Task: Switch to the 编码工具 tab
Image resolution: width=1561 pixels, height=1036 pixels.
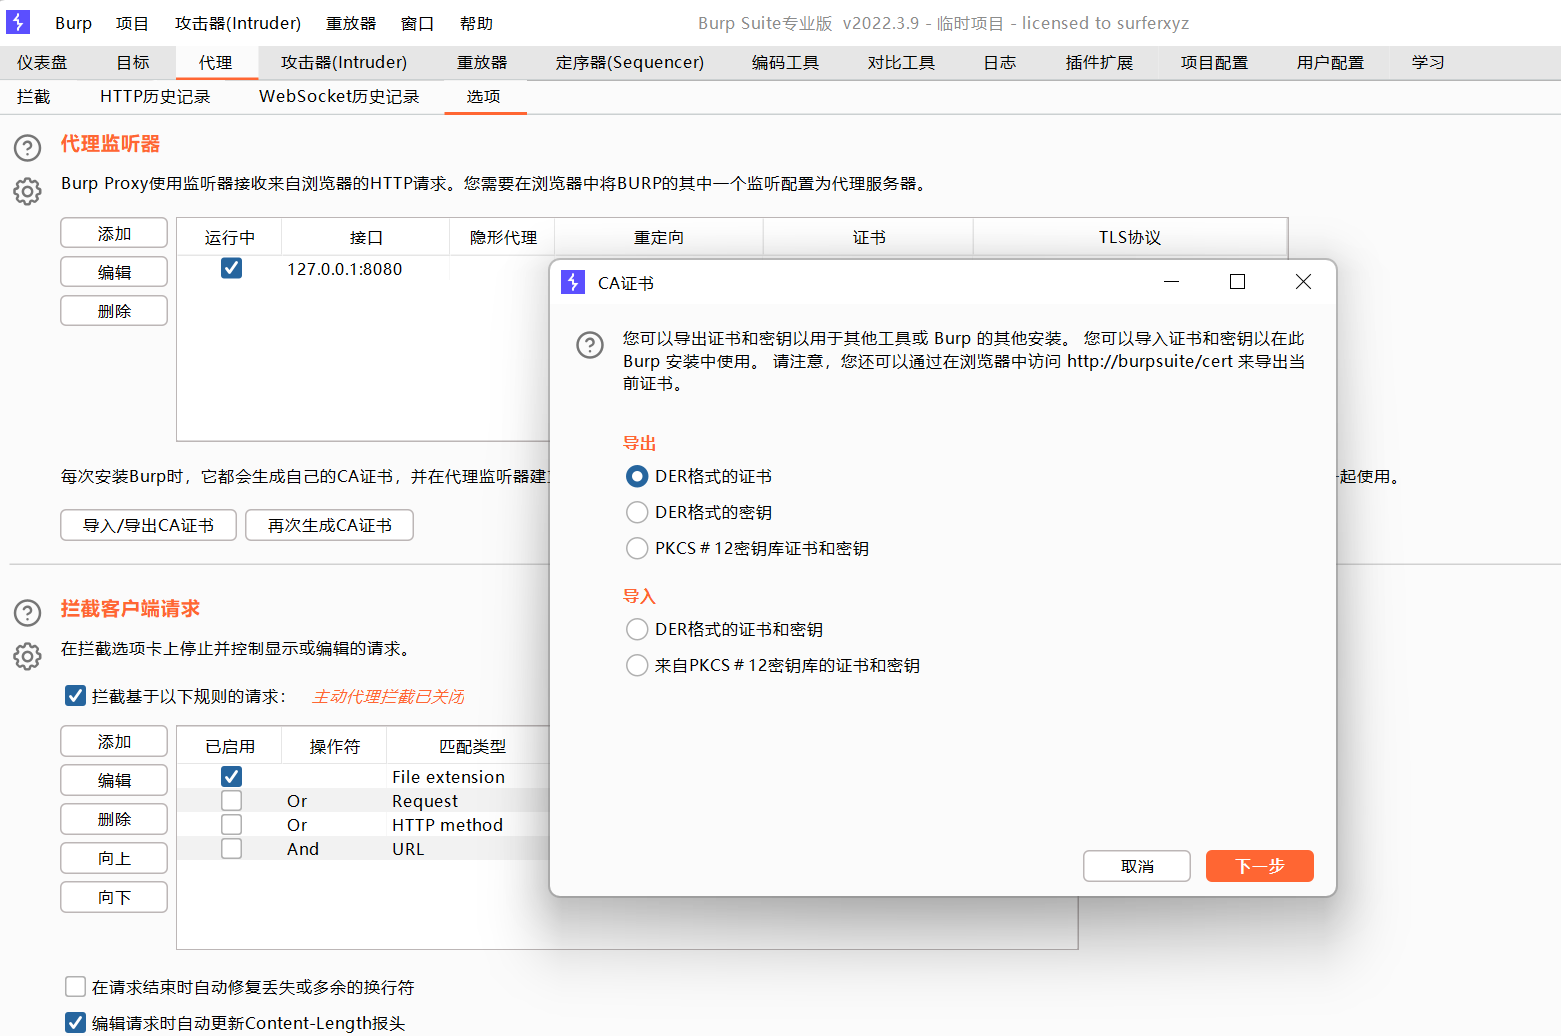Action: pos(785,62)
